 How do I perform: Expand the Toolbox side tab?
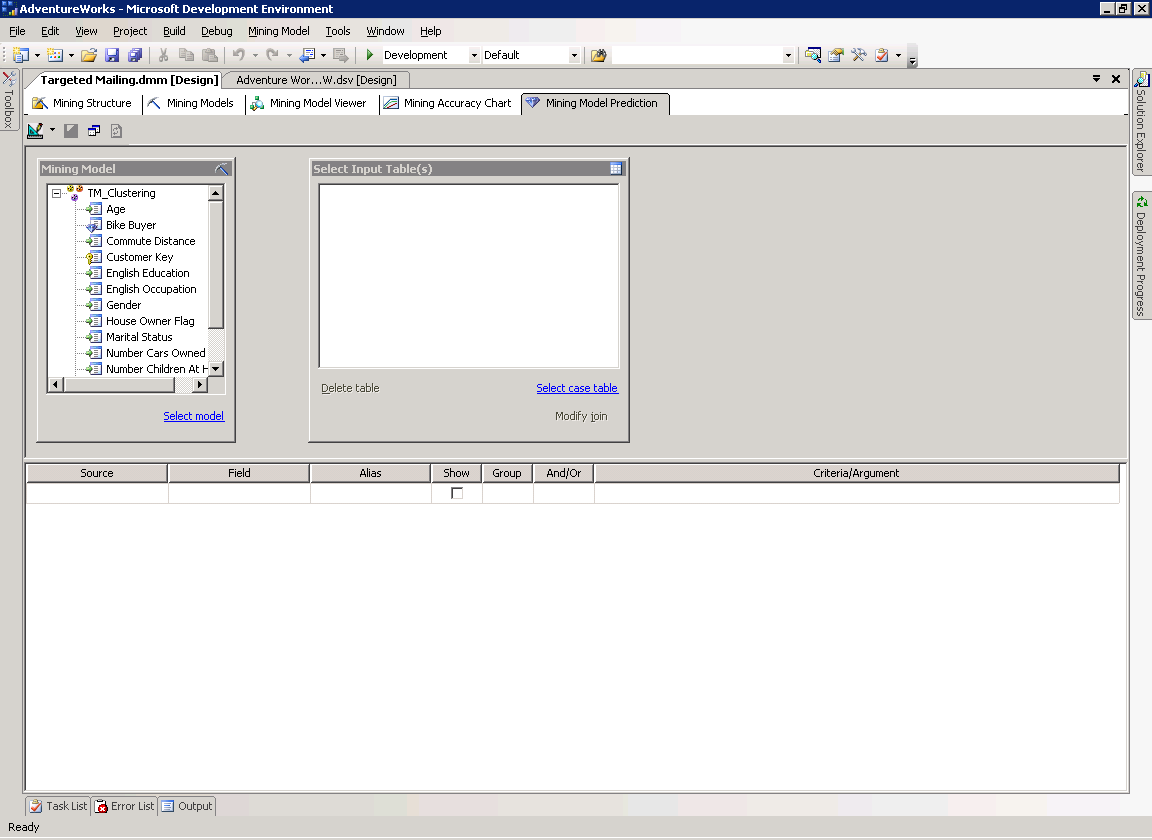[x=9, y=101]
